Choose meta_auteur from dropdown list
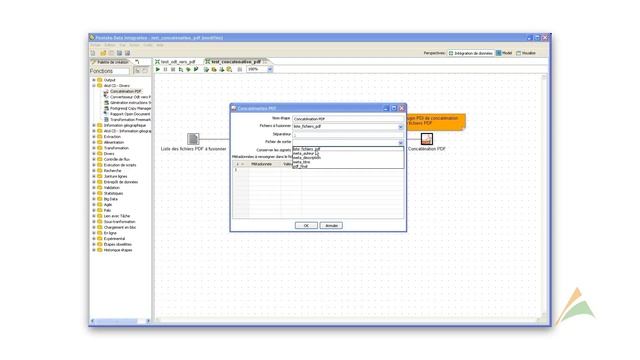The height and width of the screenshot is (360, 640). tap(348, 153)
